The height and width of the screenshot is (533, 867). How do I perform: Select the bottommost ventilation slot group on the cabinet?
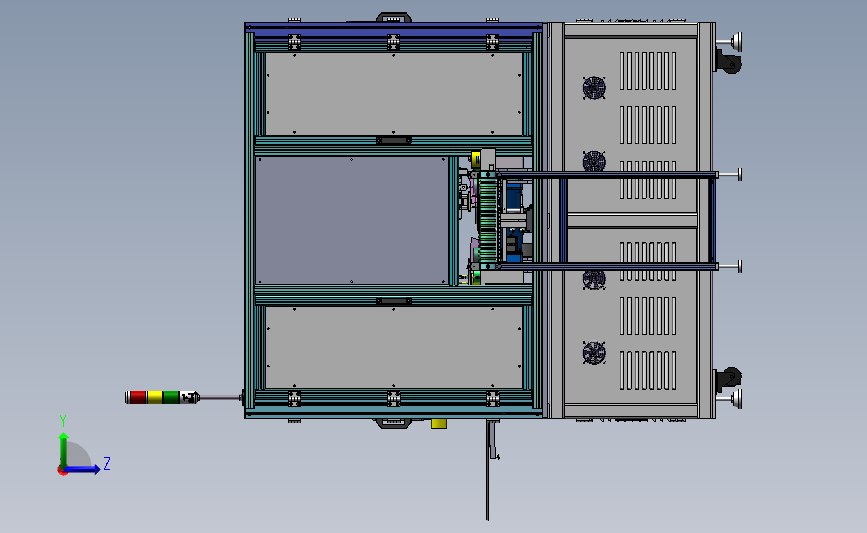tap(648, 370)
